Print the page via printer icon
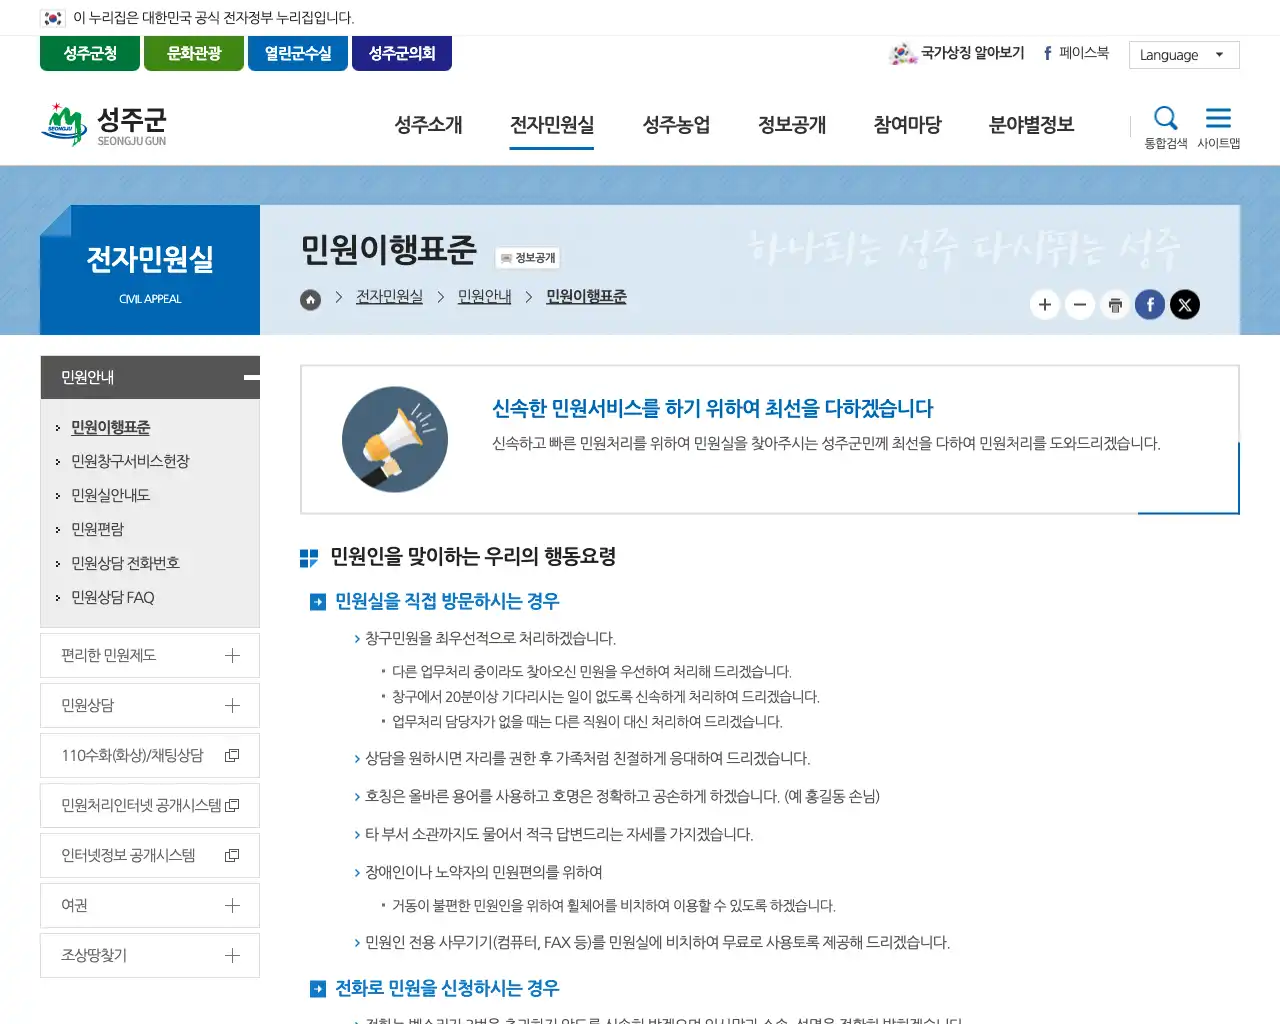 [1115, 305]
